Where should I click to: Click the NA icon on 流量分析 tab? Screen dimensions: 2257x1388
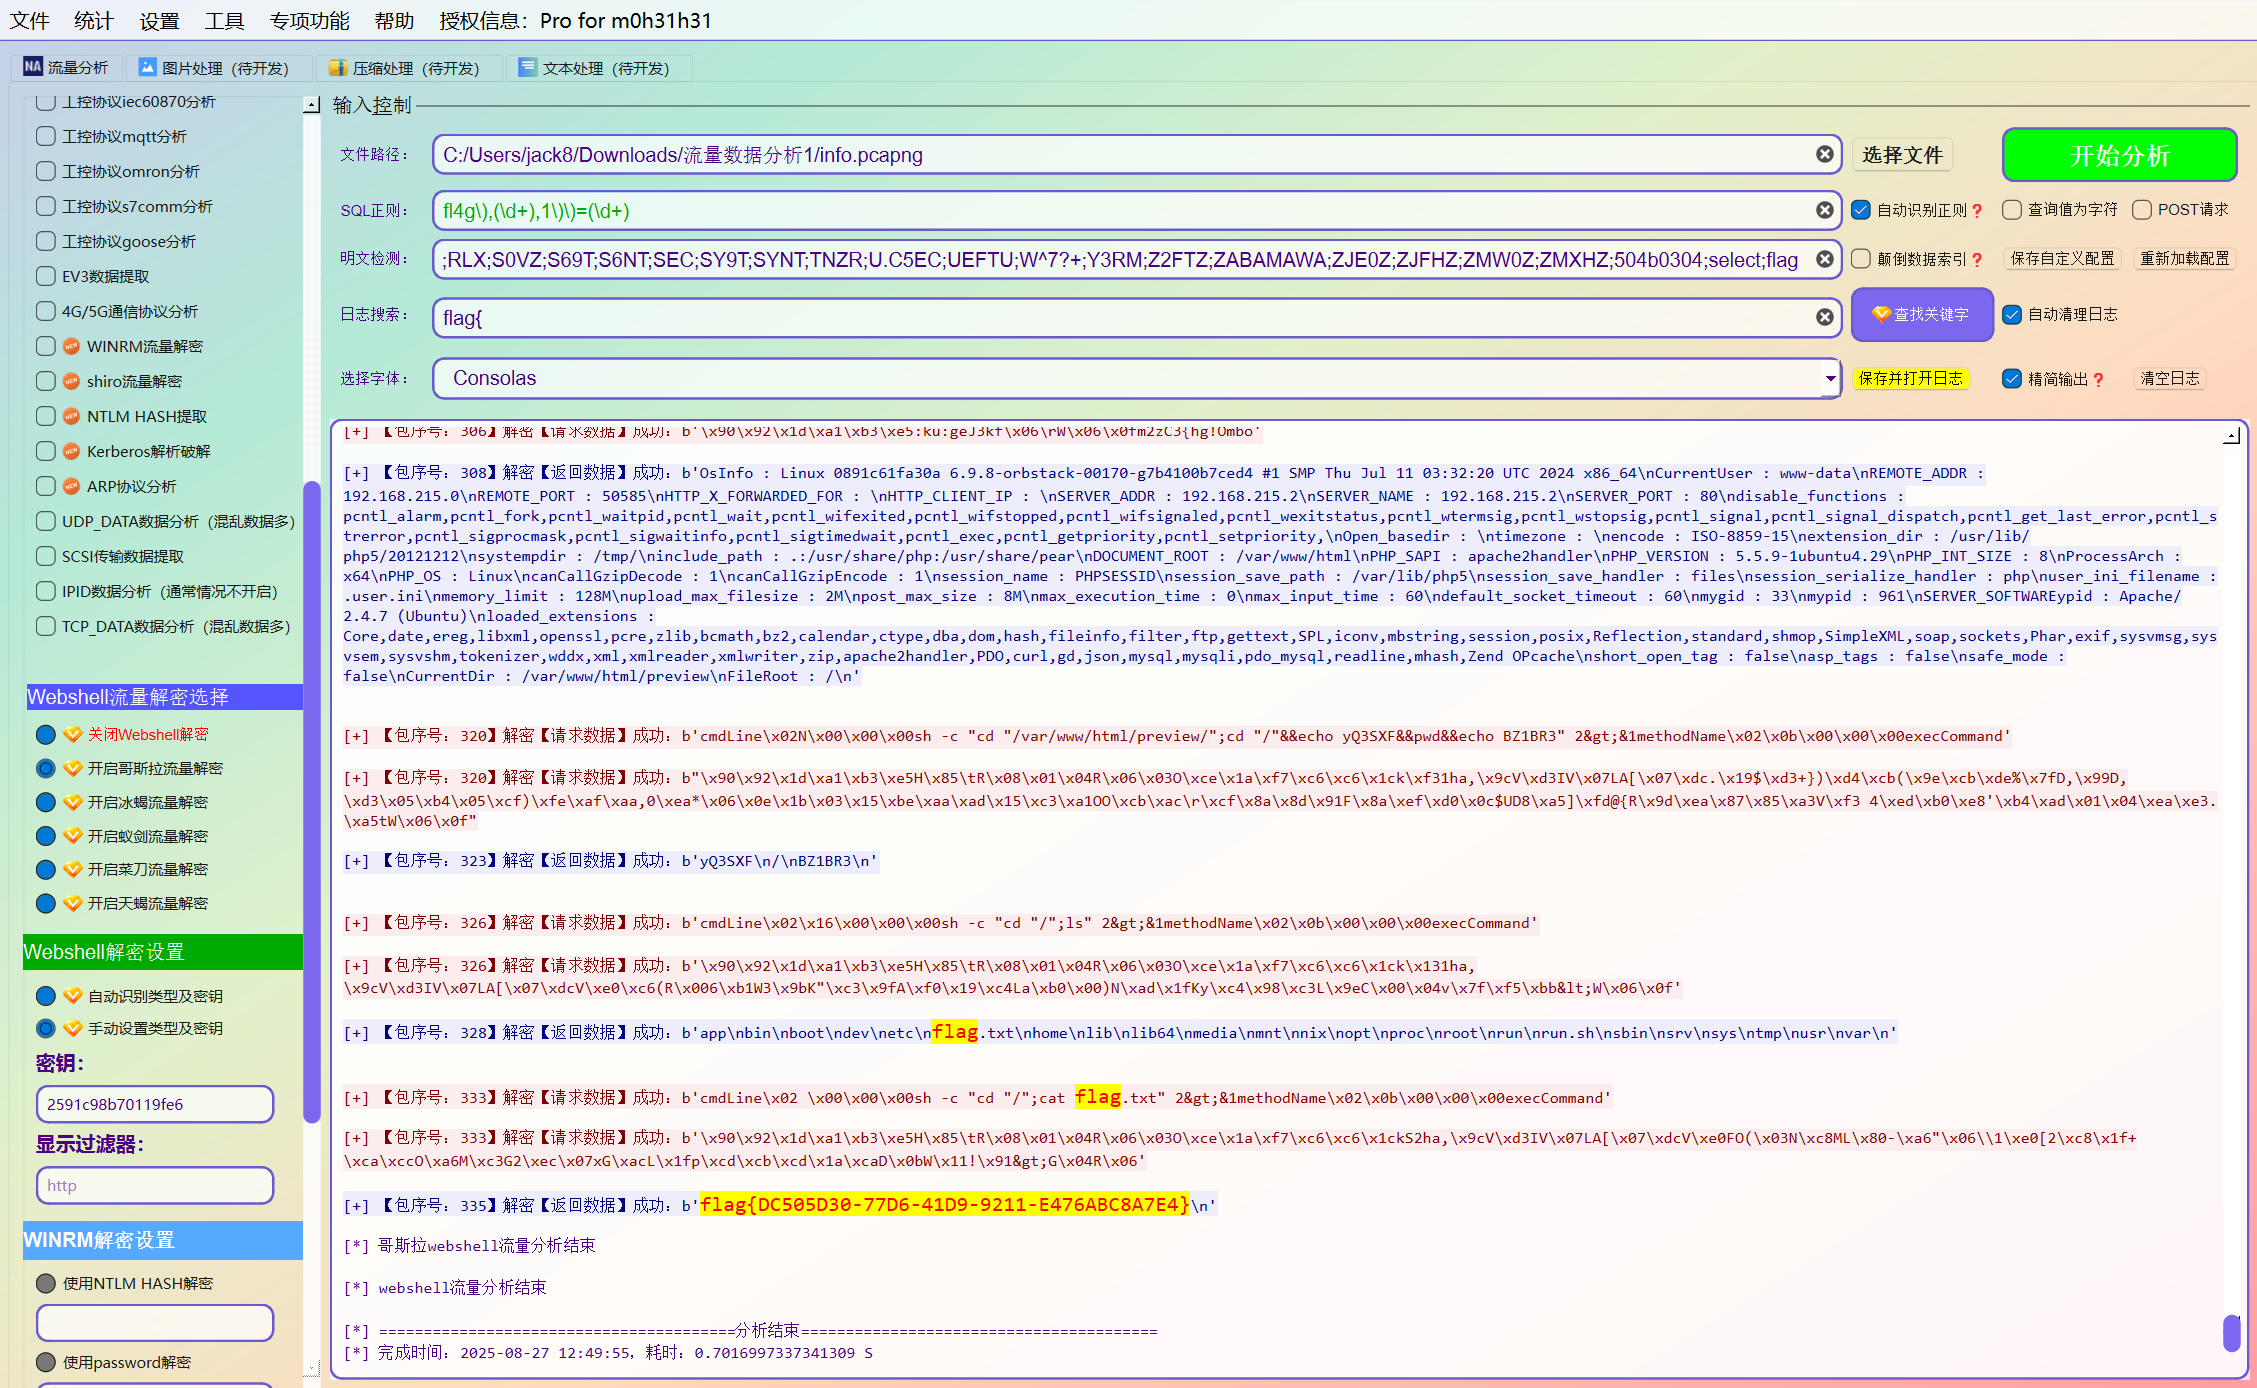pos(33,67)
